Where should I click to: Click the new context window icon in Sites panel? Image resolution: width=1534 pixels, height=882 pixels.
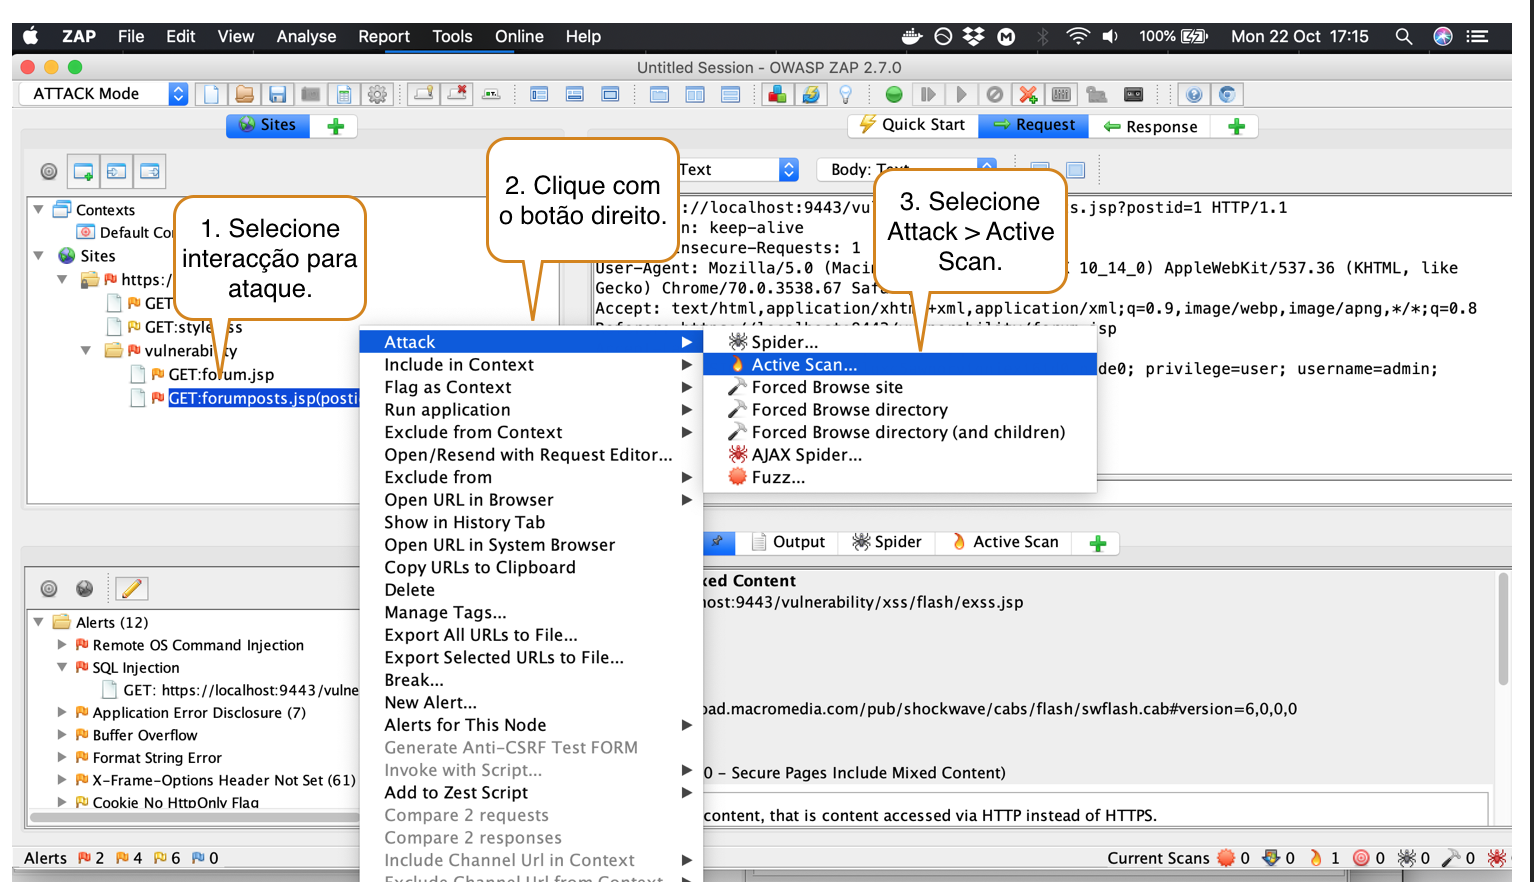(84, 171)
